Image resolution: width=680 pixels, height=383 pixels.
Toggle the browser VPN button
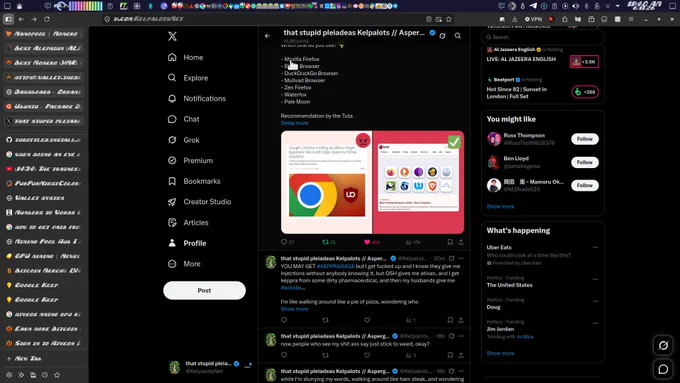(533, 19)
